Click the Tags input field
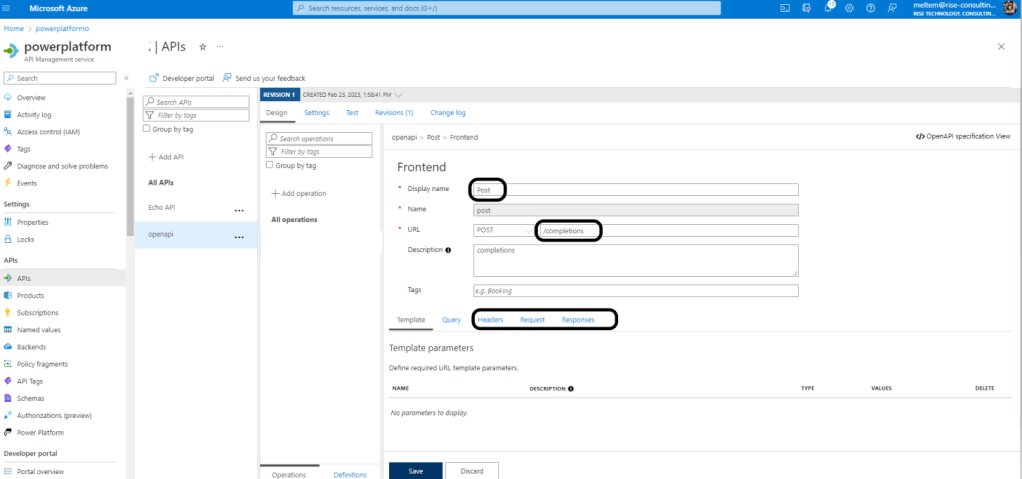Viewport: 1022px width, 479px height. [x=635, y=291]
